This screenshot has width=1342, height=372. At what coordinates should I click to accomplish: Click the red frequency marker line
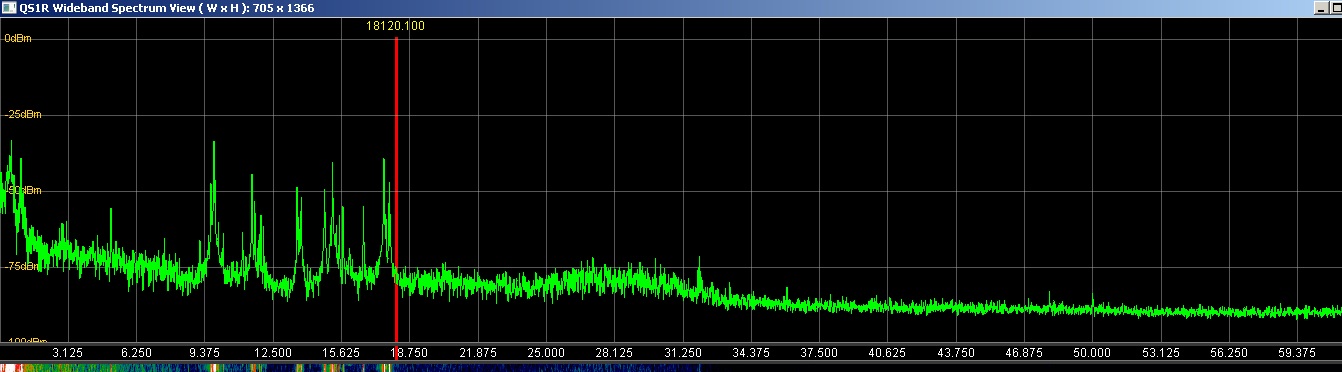pos(396,190)
